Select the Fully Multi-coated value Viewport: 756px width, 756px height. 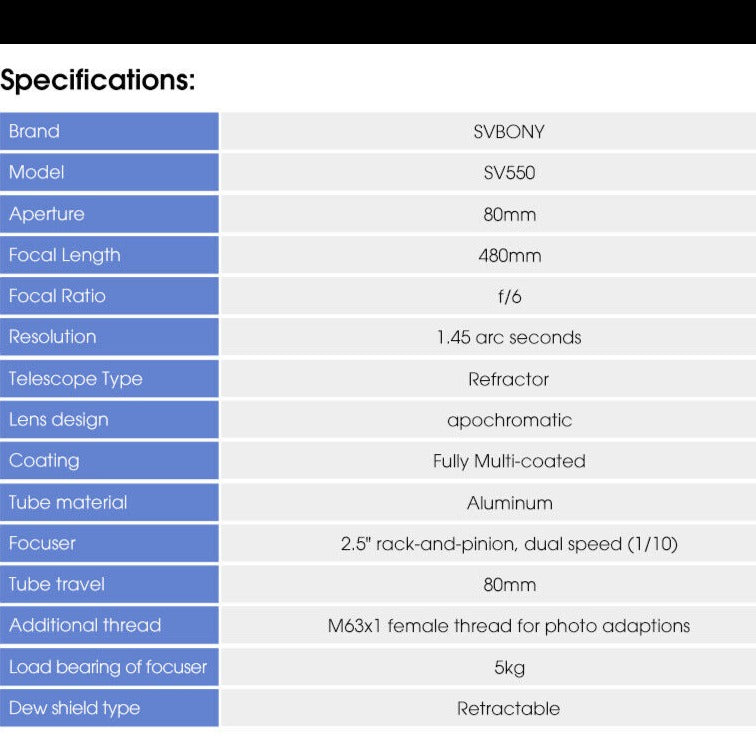coord(509,461)
